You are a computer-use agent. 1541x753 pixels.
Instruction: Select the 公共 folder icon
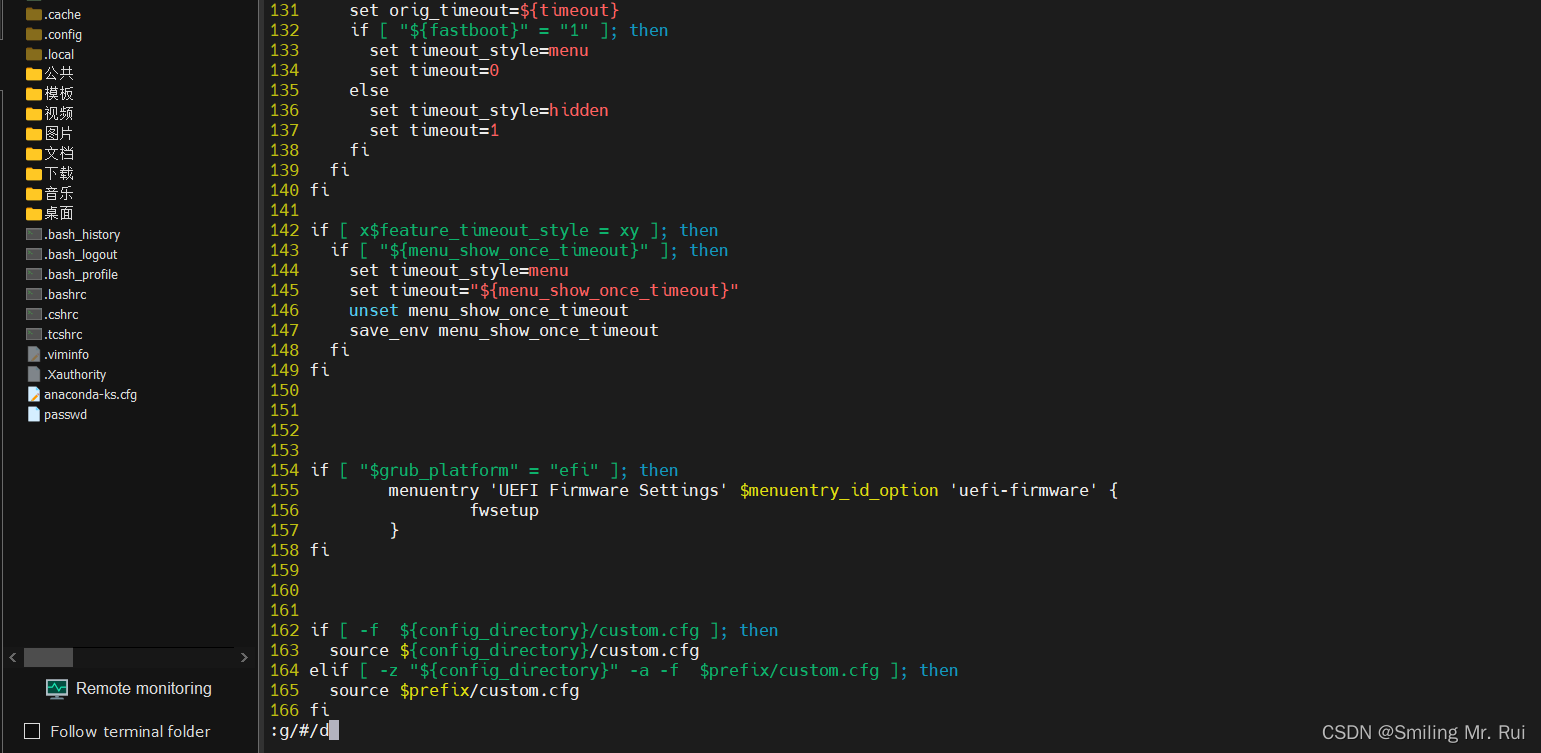point(34,73)
